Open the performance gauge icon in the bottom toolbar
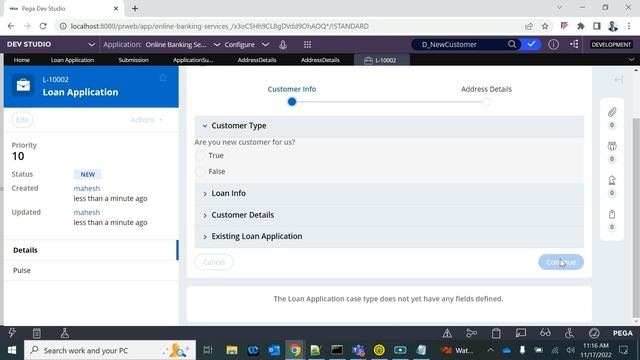 point(594,333)
